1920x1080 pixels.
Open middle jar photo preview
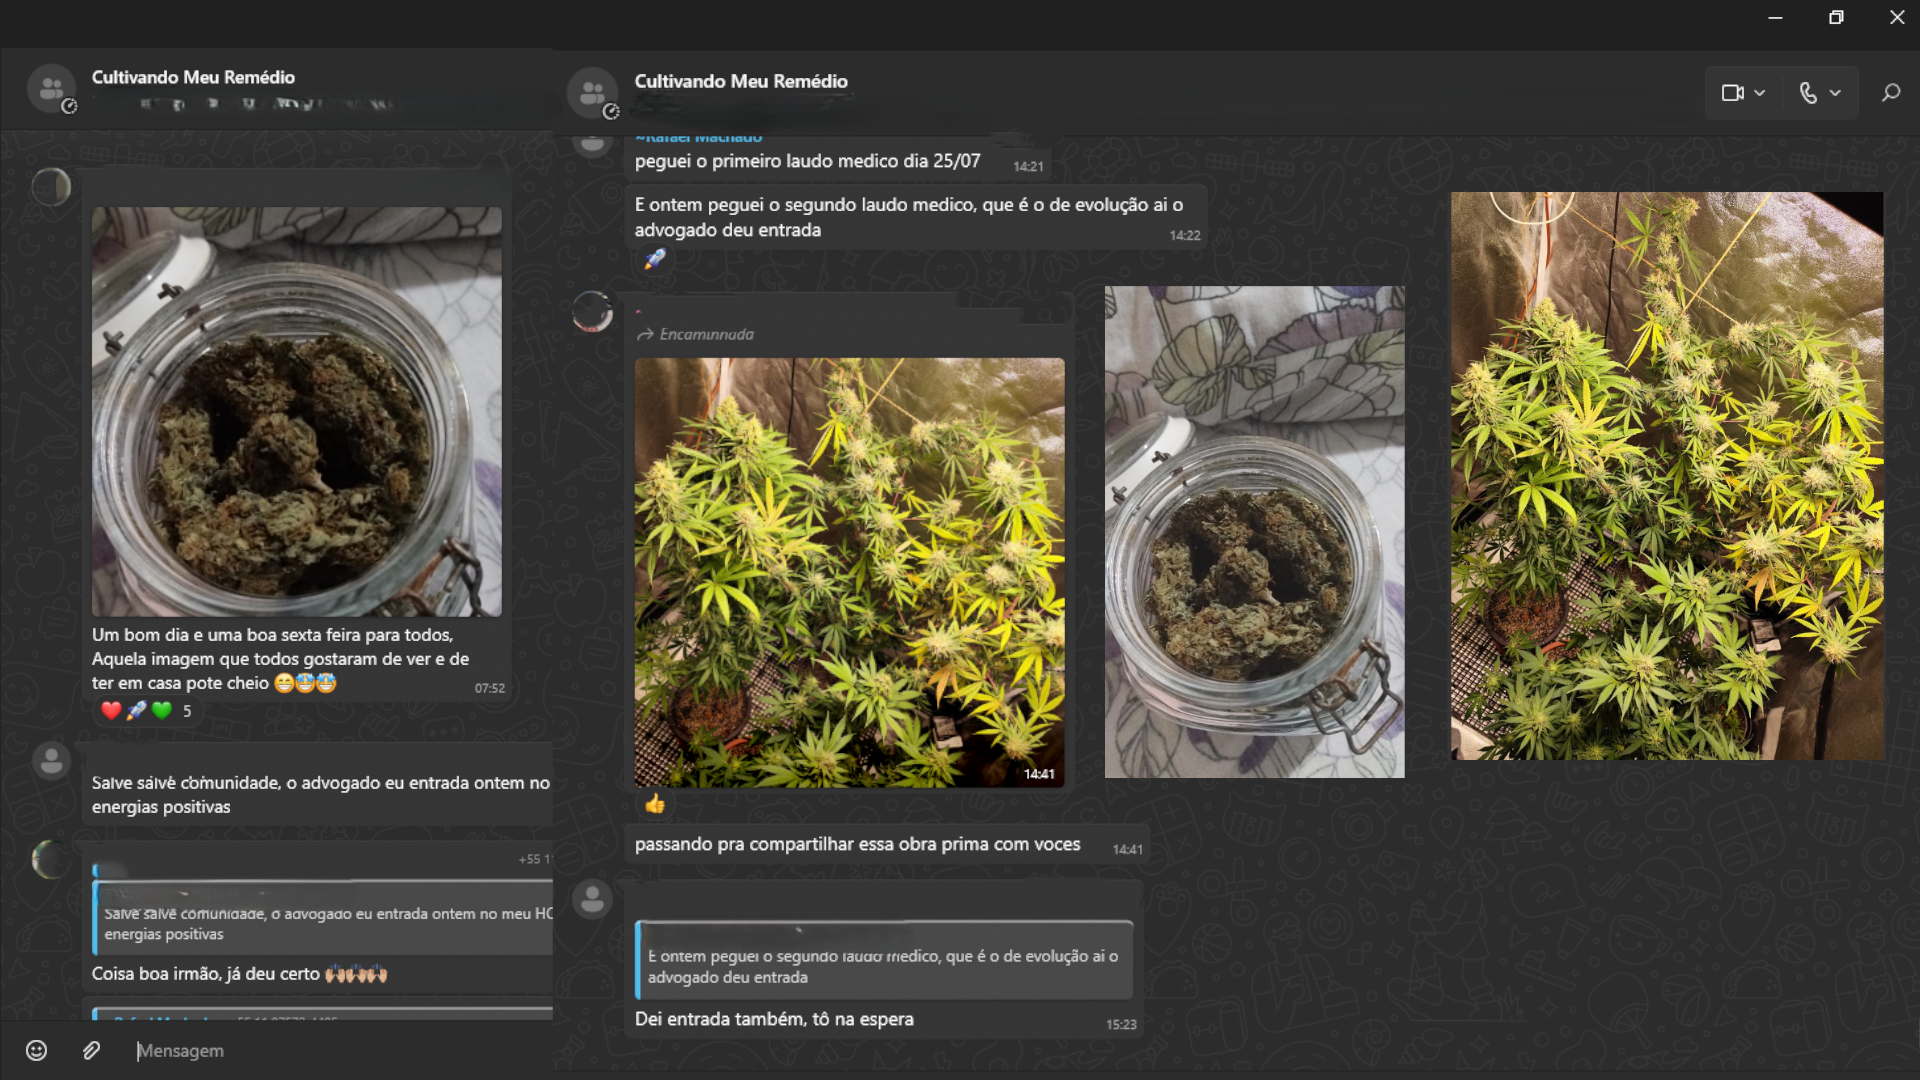coord(1254,532)
